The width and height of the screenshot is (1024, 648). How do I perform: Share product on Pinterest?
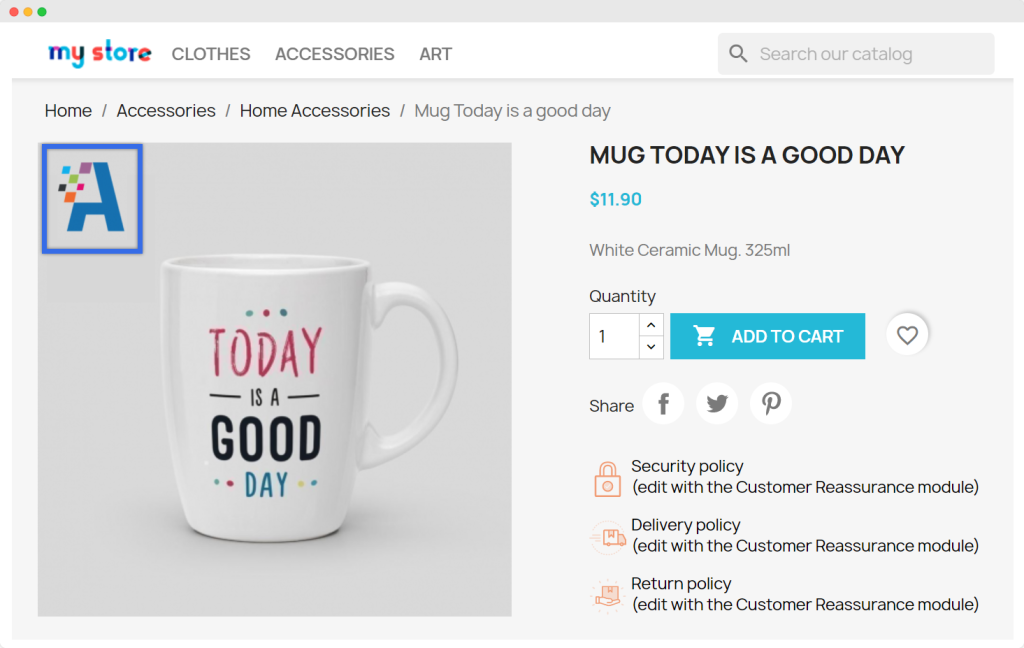(x=771, y=404)
